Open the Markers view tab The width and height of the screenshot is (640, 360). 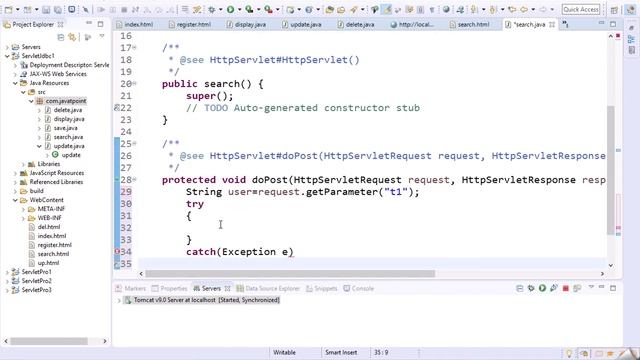pyautogui.click(x=131, y=289)
